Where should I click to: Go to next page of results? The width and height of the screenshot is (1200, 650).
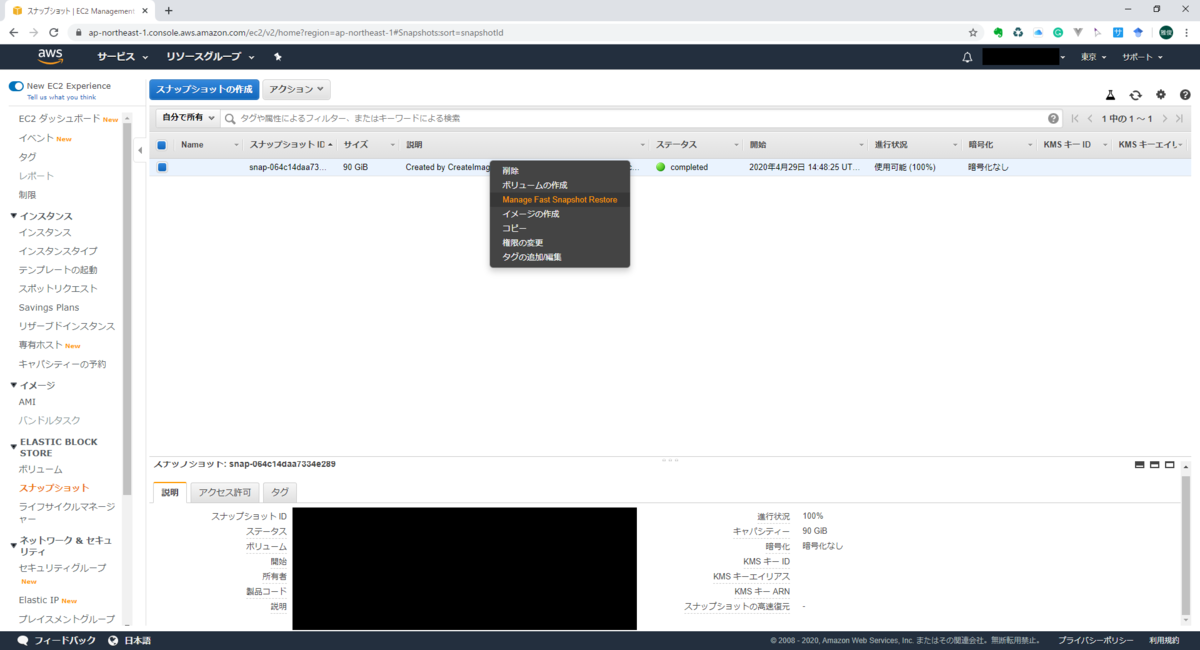pyautogui.click(x=1165, y=118)
